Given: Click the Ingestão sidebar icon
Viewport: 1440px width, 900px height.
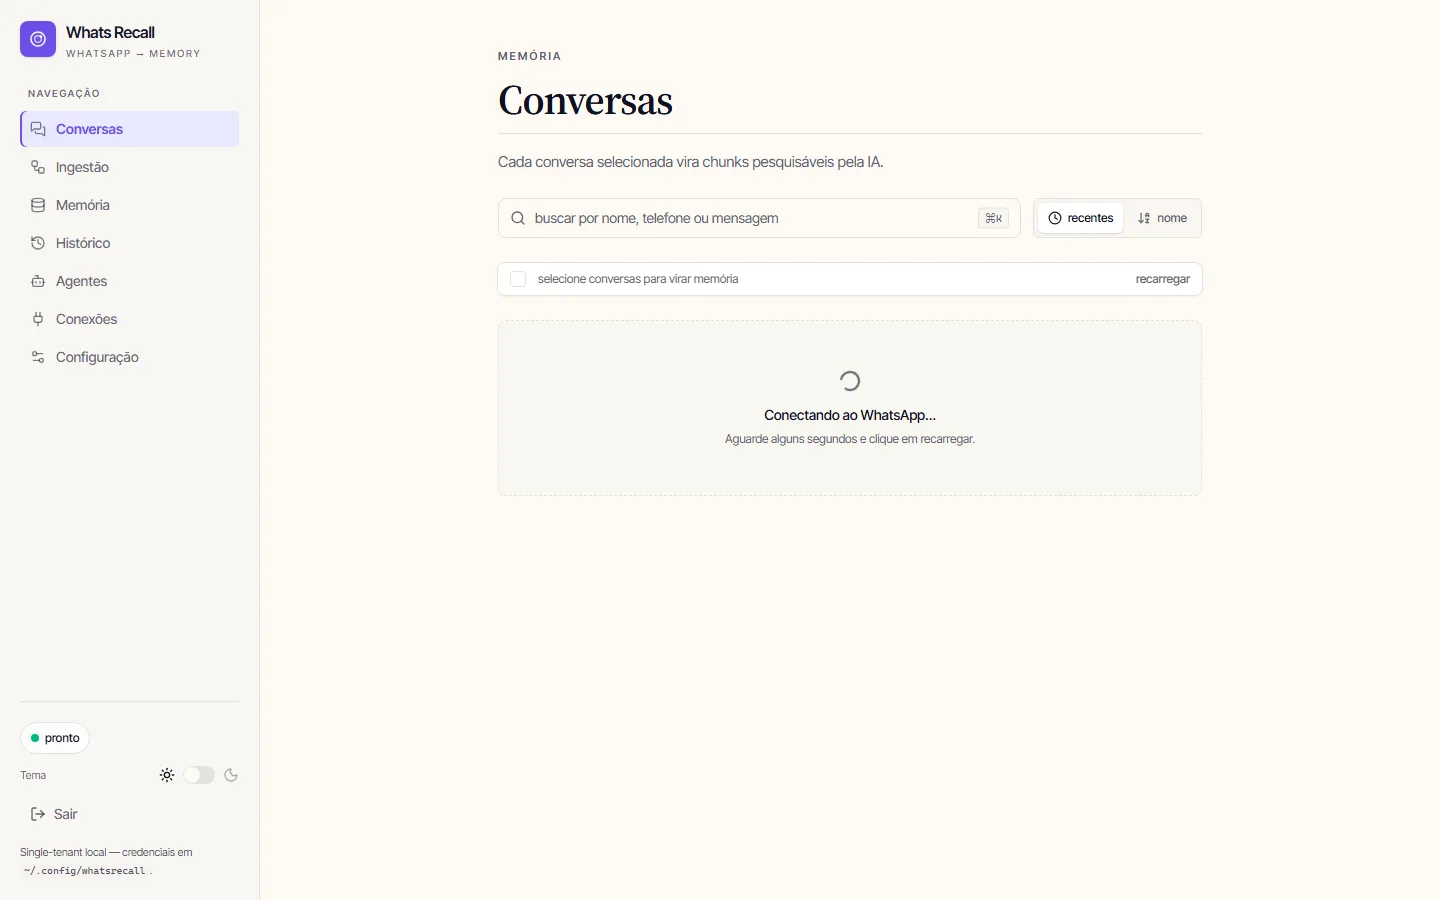Looking at the screenshot, I should tap(38, 167).
